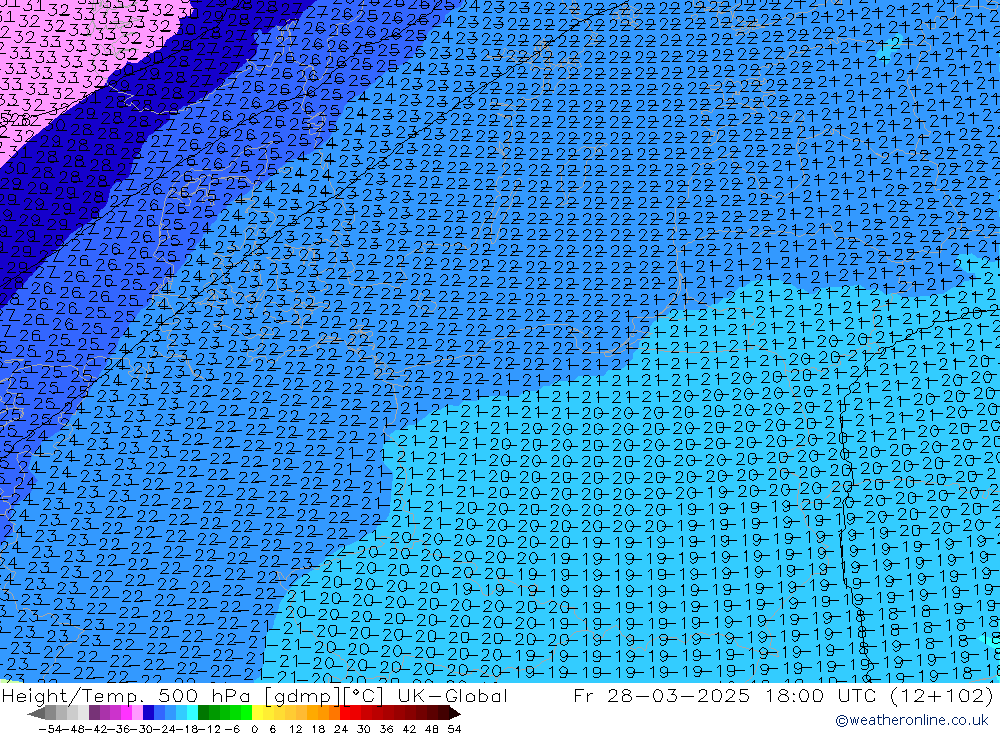This screenshot has width=1000, height=733.
Task: Click the '-18' legend scale value
Action: click(x=186, y=729)
